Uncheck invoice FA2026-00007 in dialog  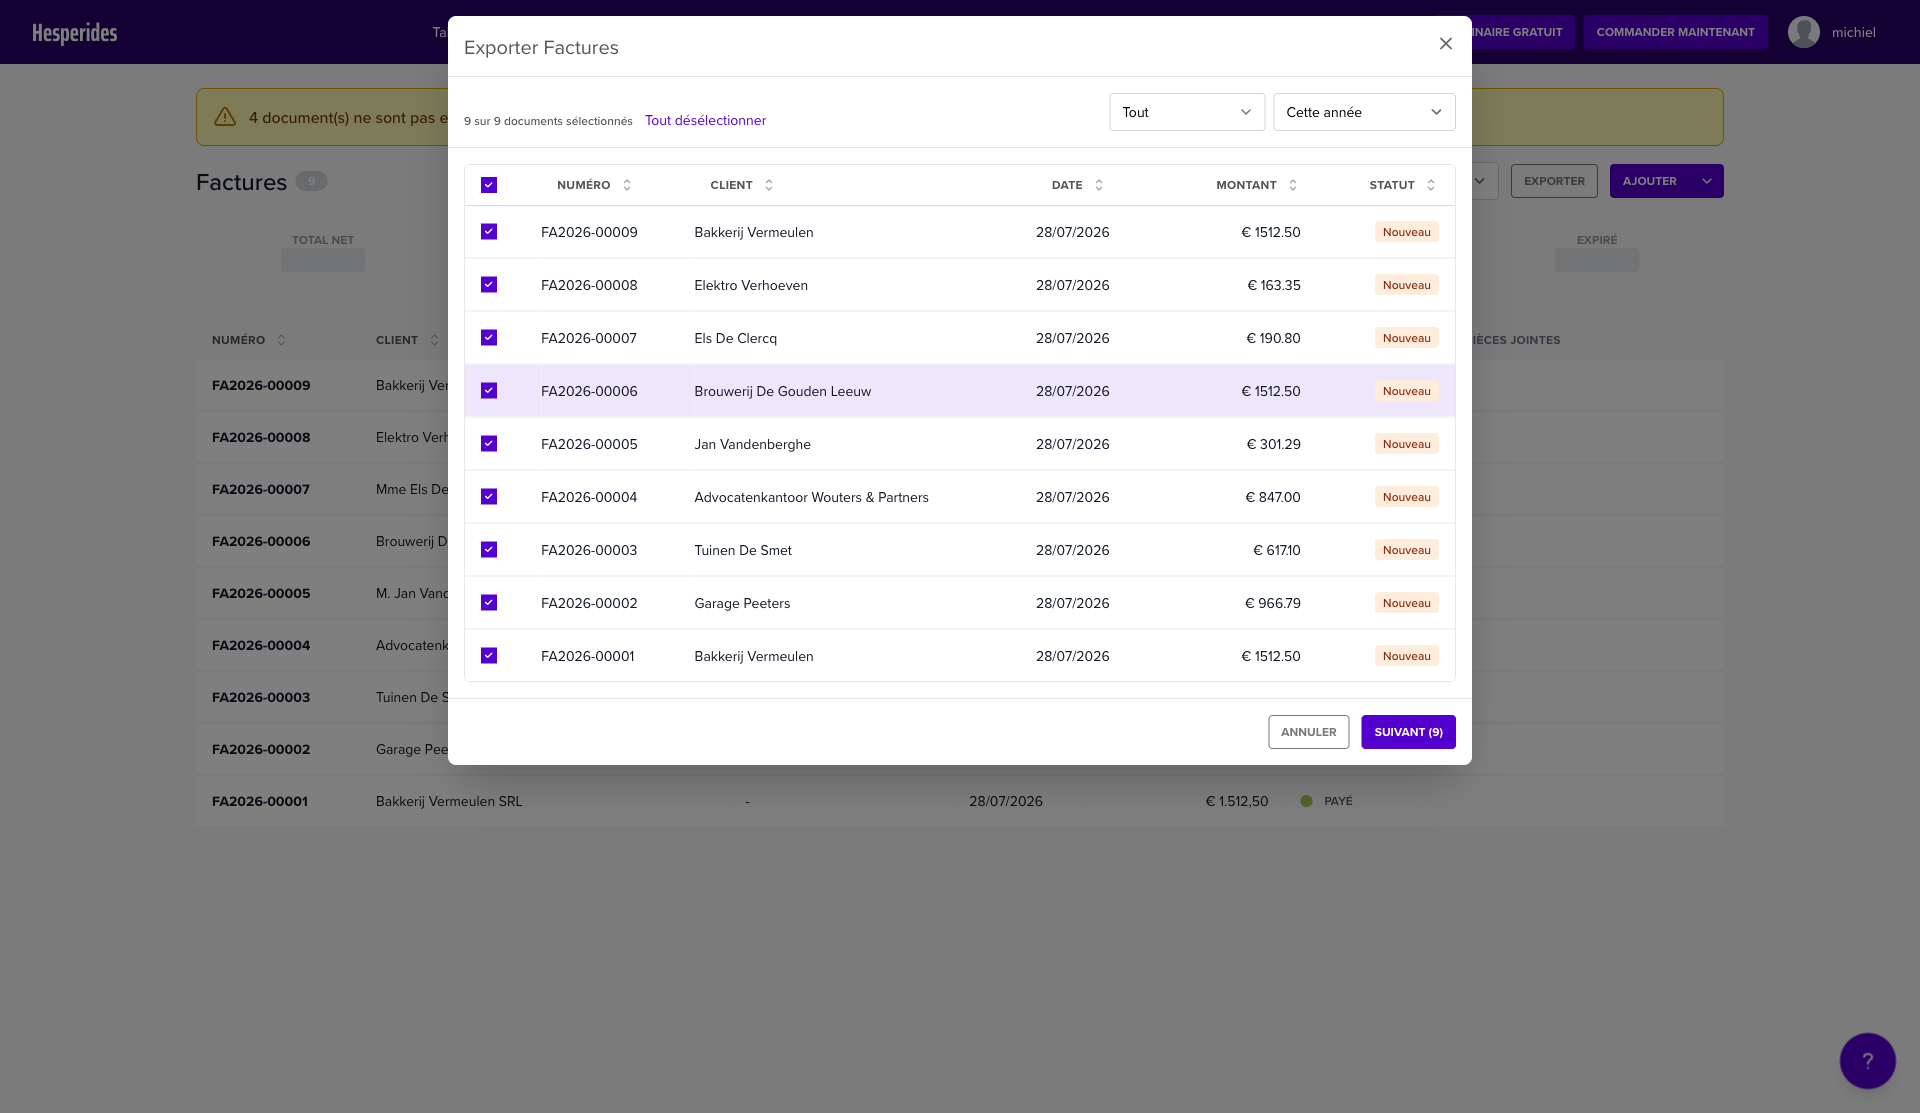pyautogui.click(x=489, y=338)
